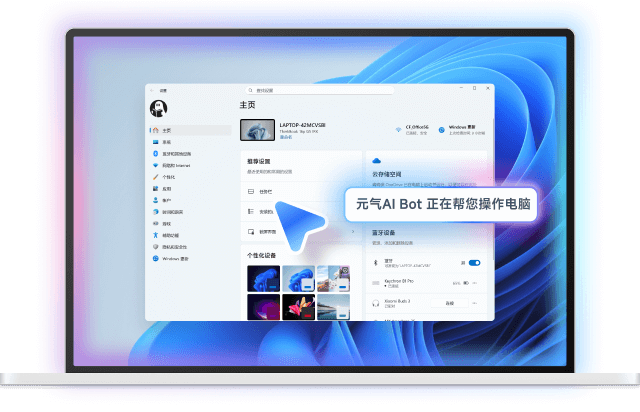Open Windows 更新 in the sidebar
Image resolution: width=640 pixels, height=412 pixels.
(x=175, y=258)
